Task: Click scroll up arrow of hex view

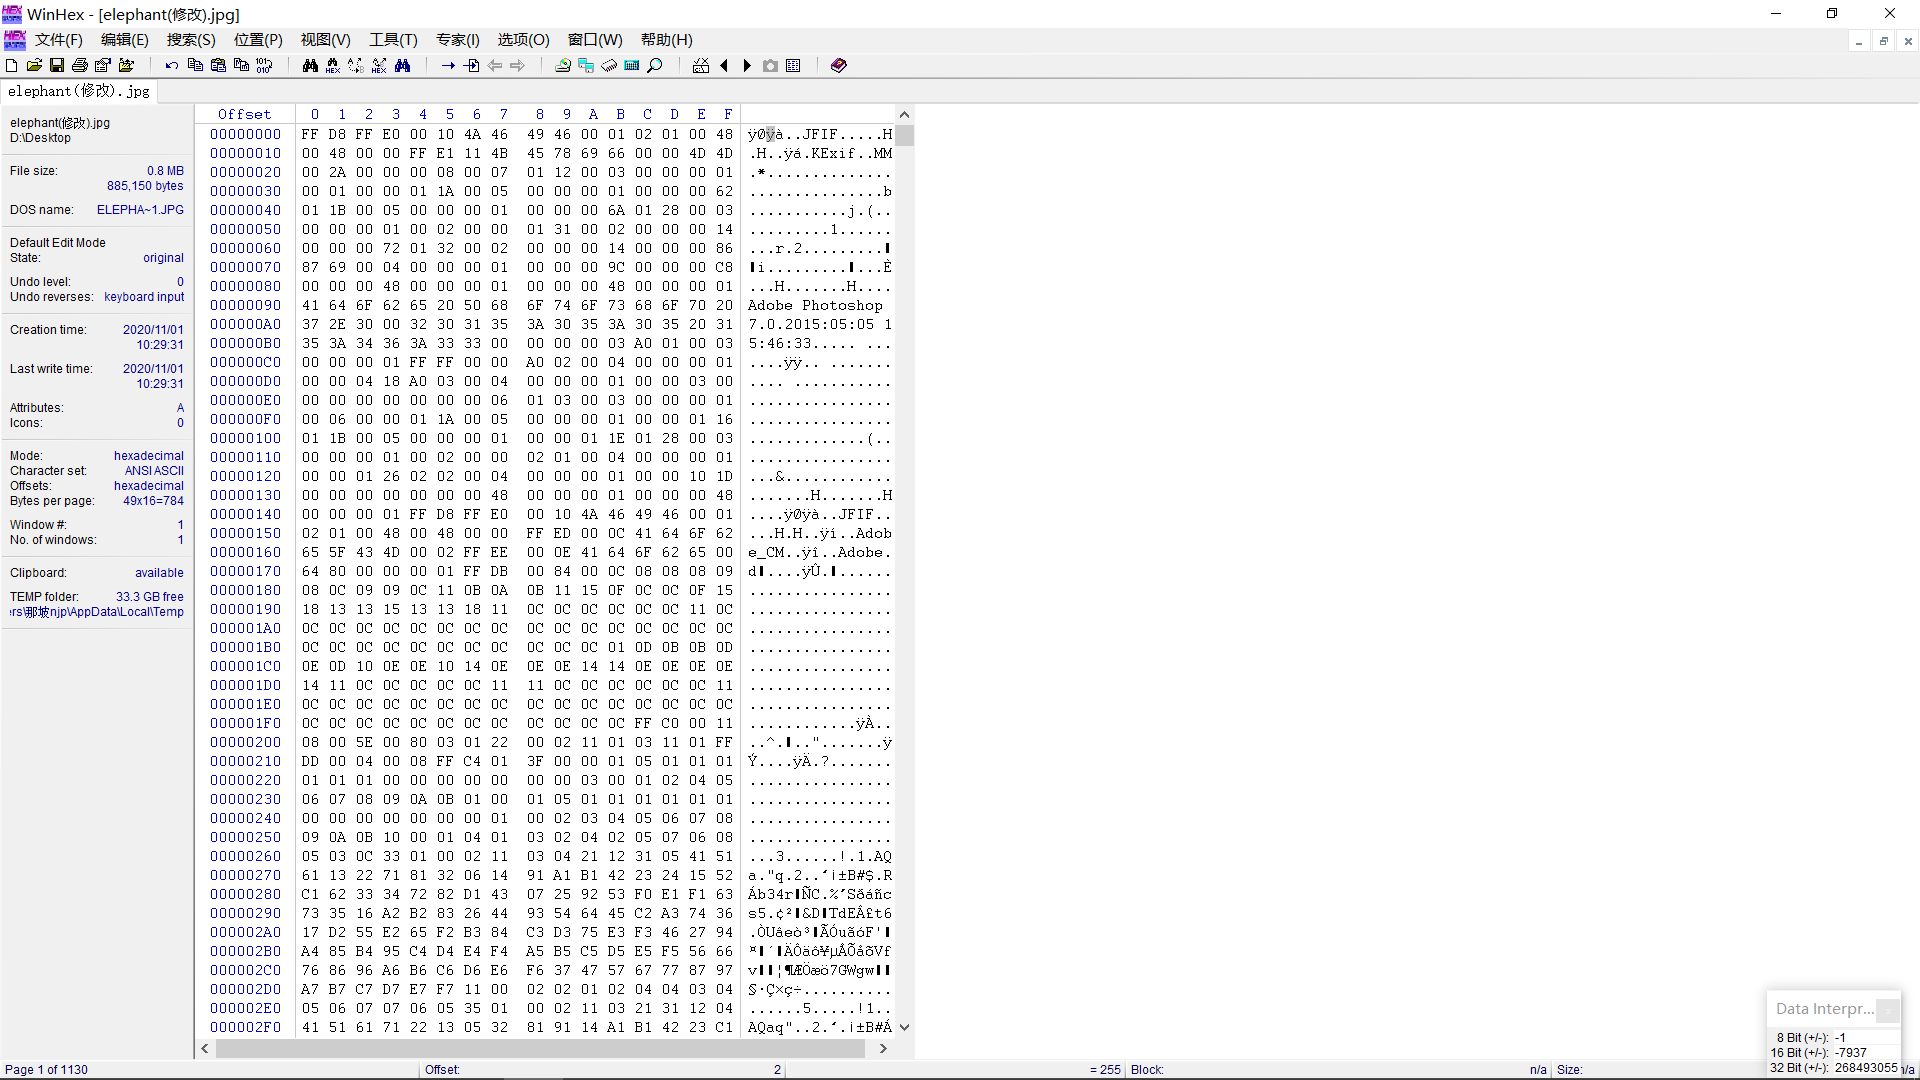Action: [x=904, y=115]
